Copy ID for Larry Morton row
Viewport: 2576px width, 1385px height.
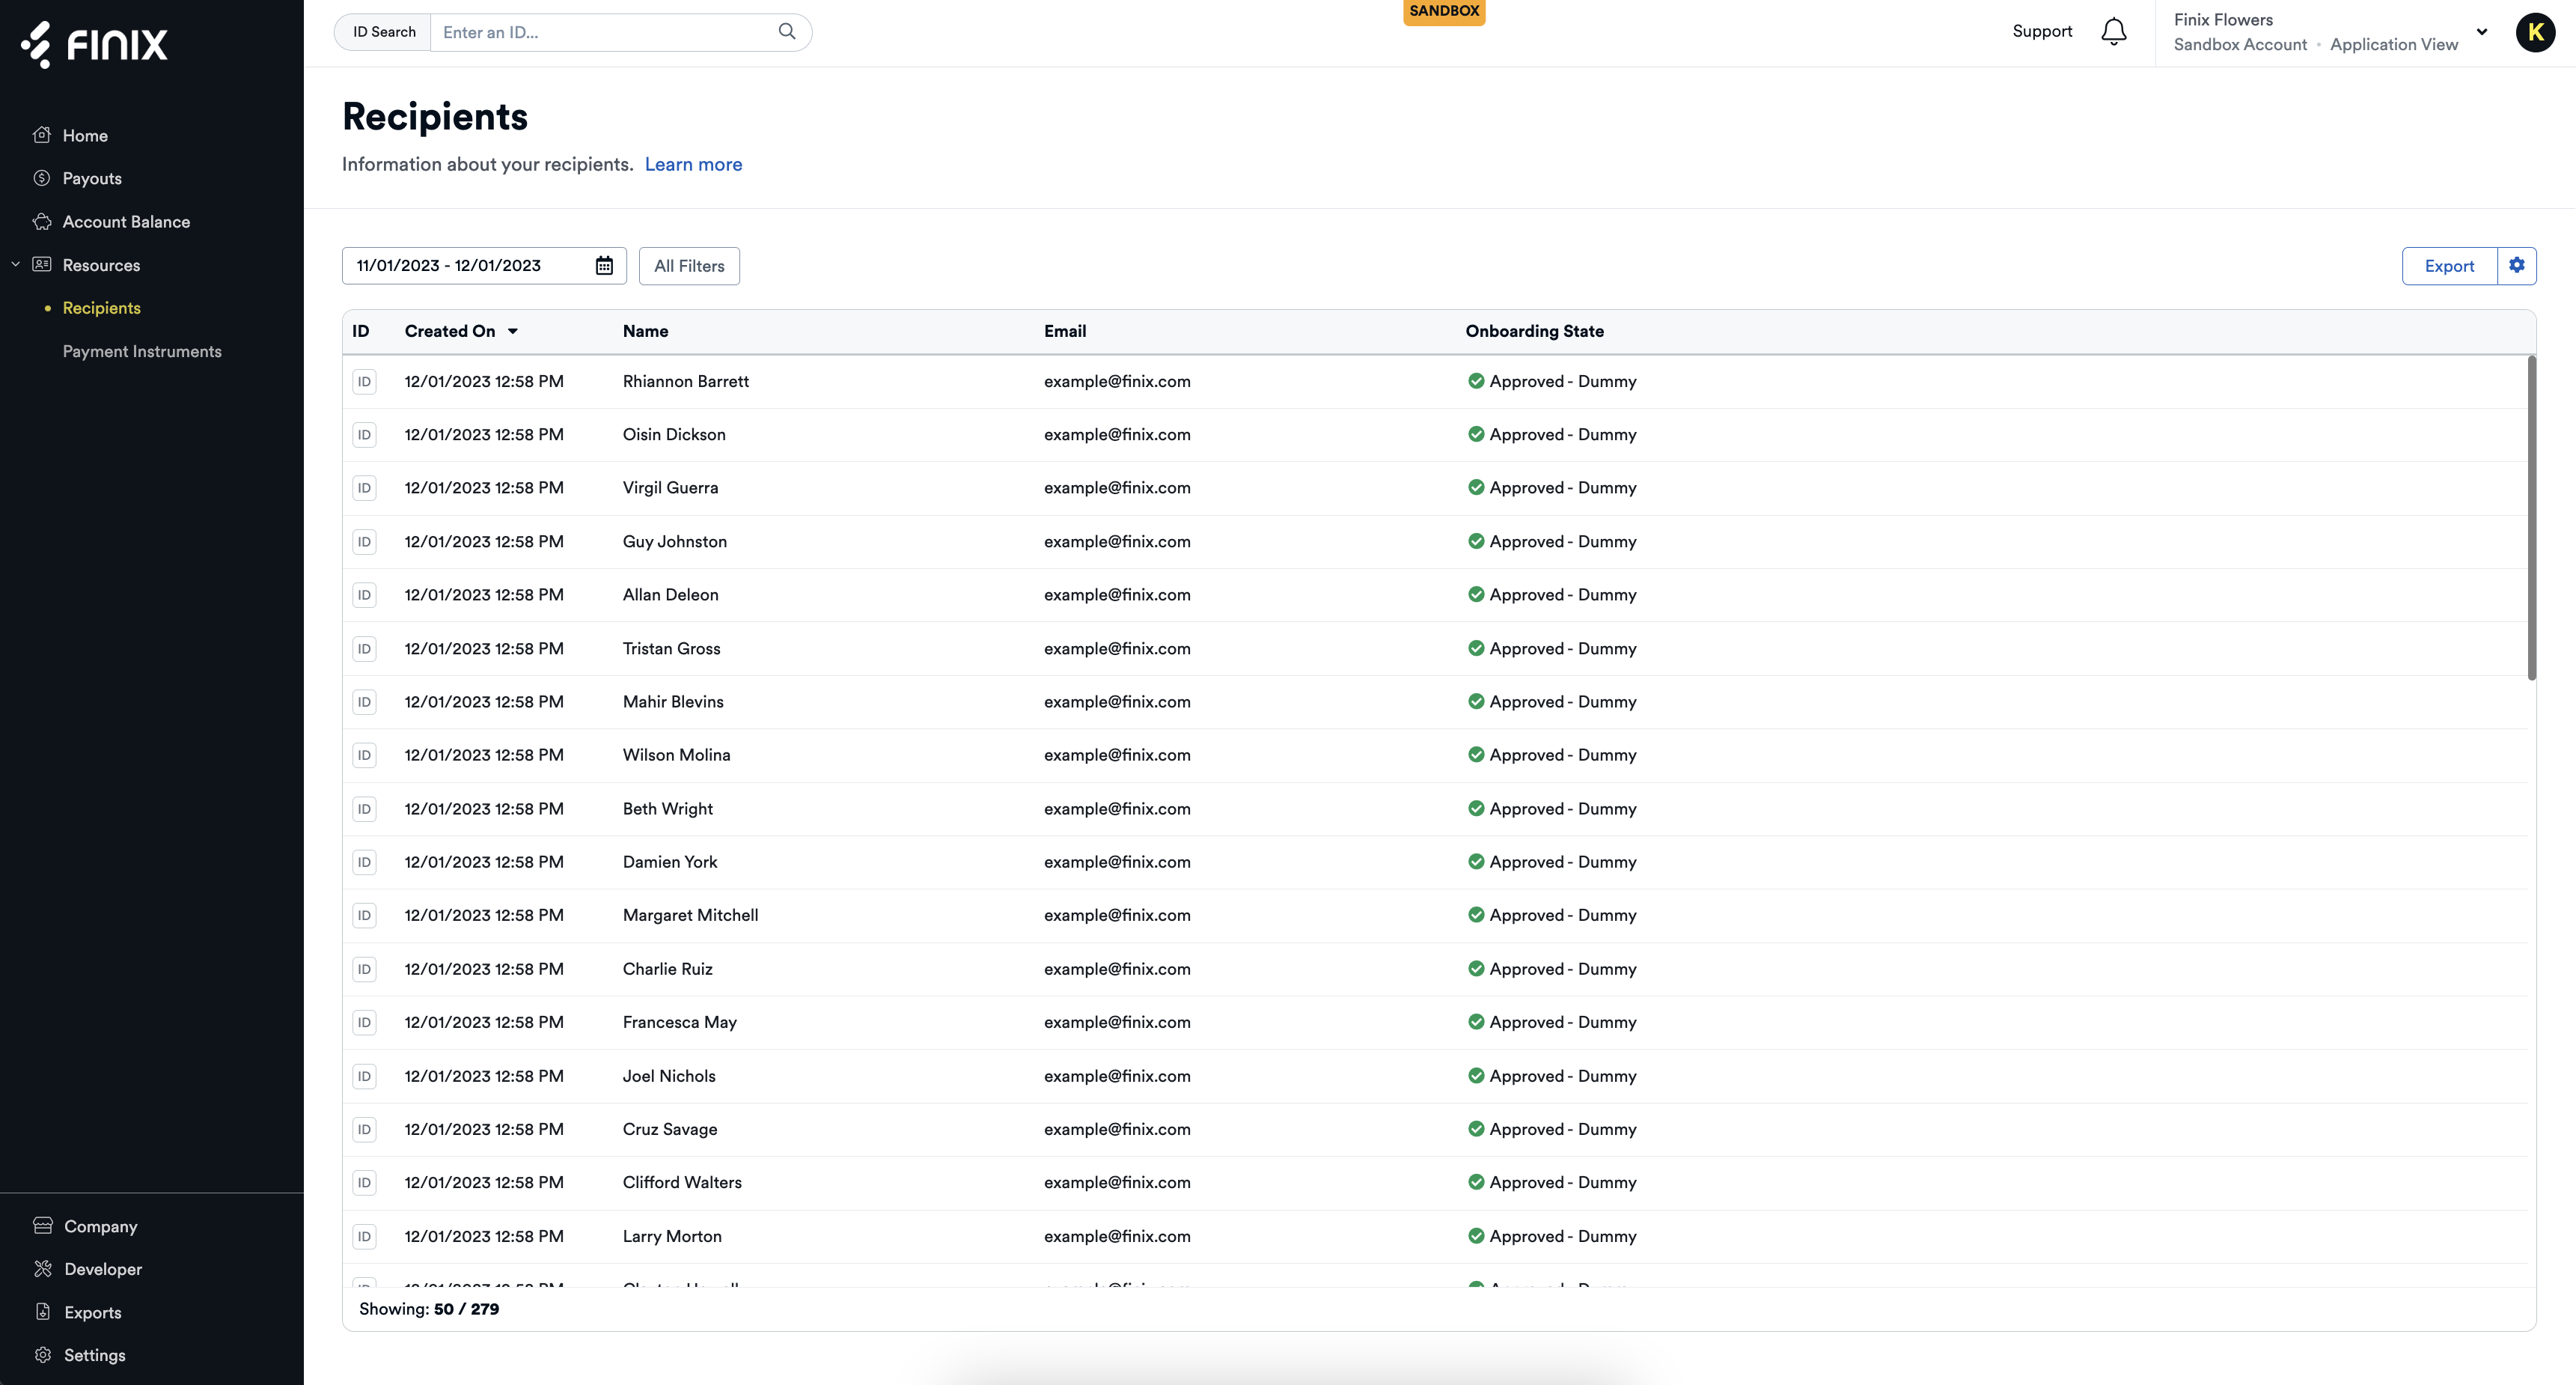point(364,1236)
